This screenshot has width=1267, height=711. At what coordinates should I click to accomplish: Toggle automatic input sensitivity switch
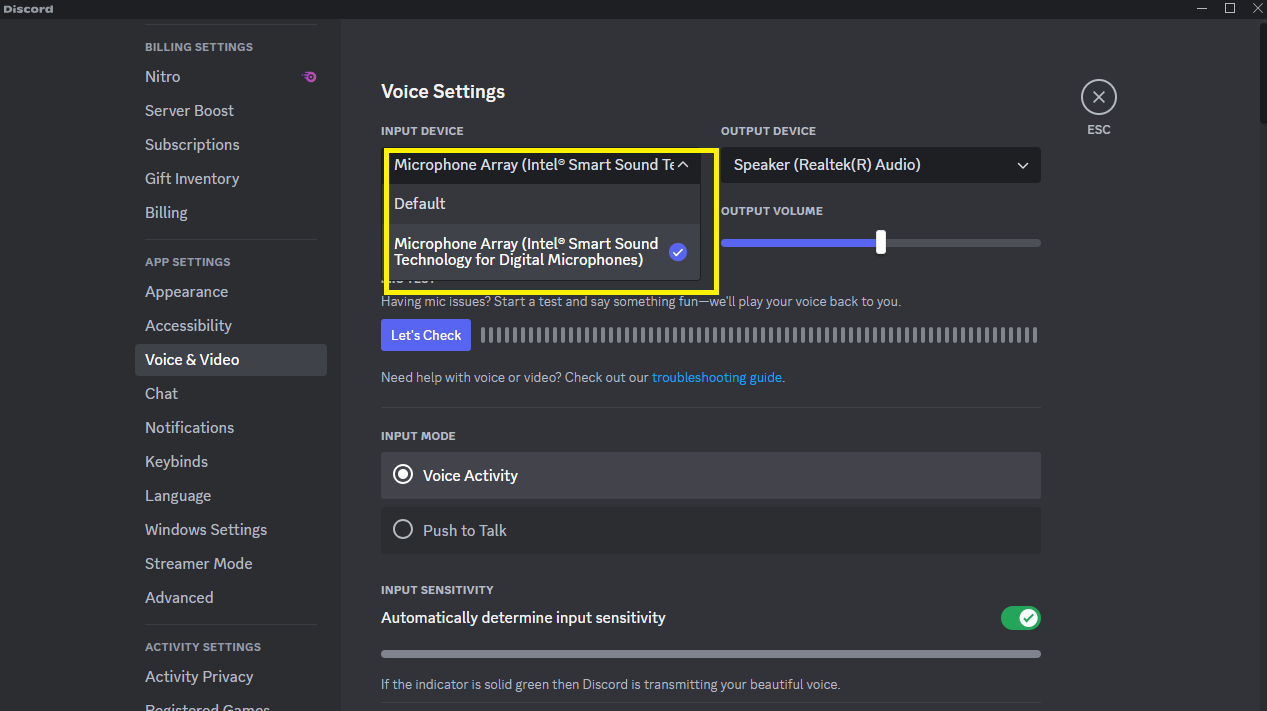pyautogui.click(x=1020, y=618)
